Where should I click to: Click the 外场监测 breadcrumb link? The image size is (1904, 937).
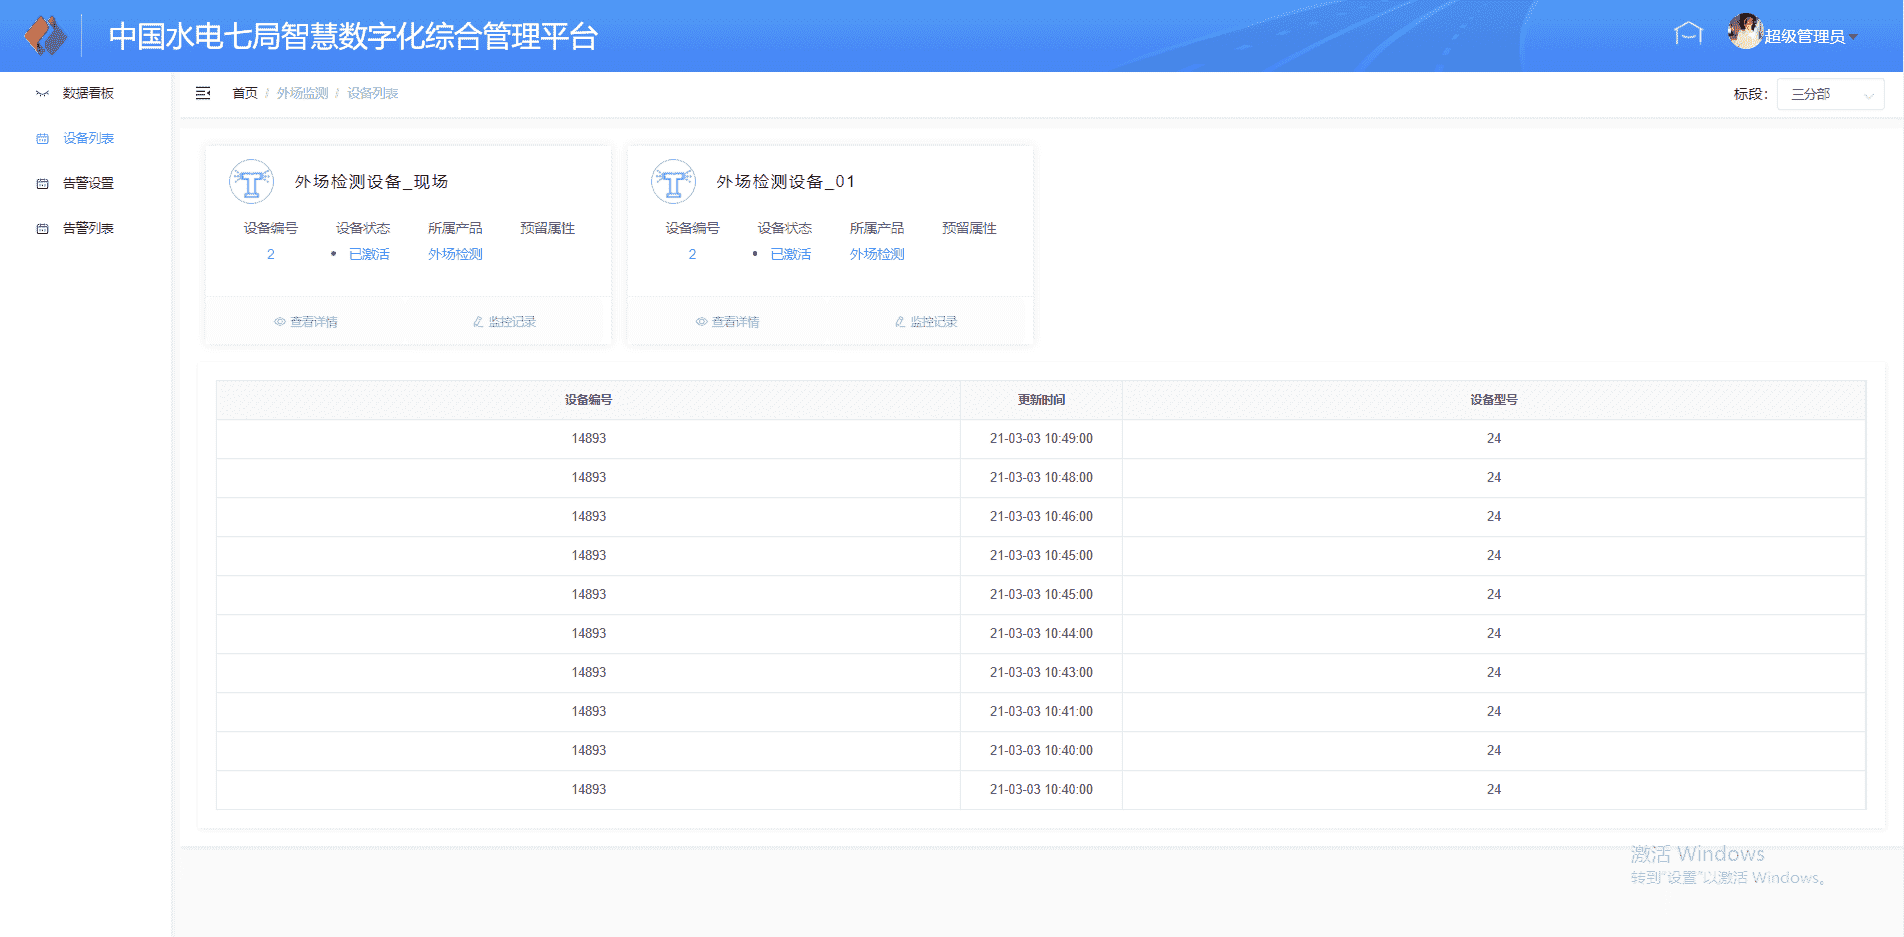[x=302, y=93]
